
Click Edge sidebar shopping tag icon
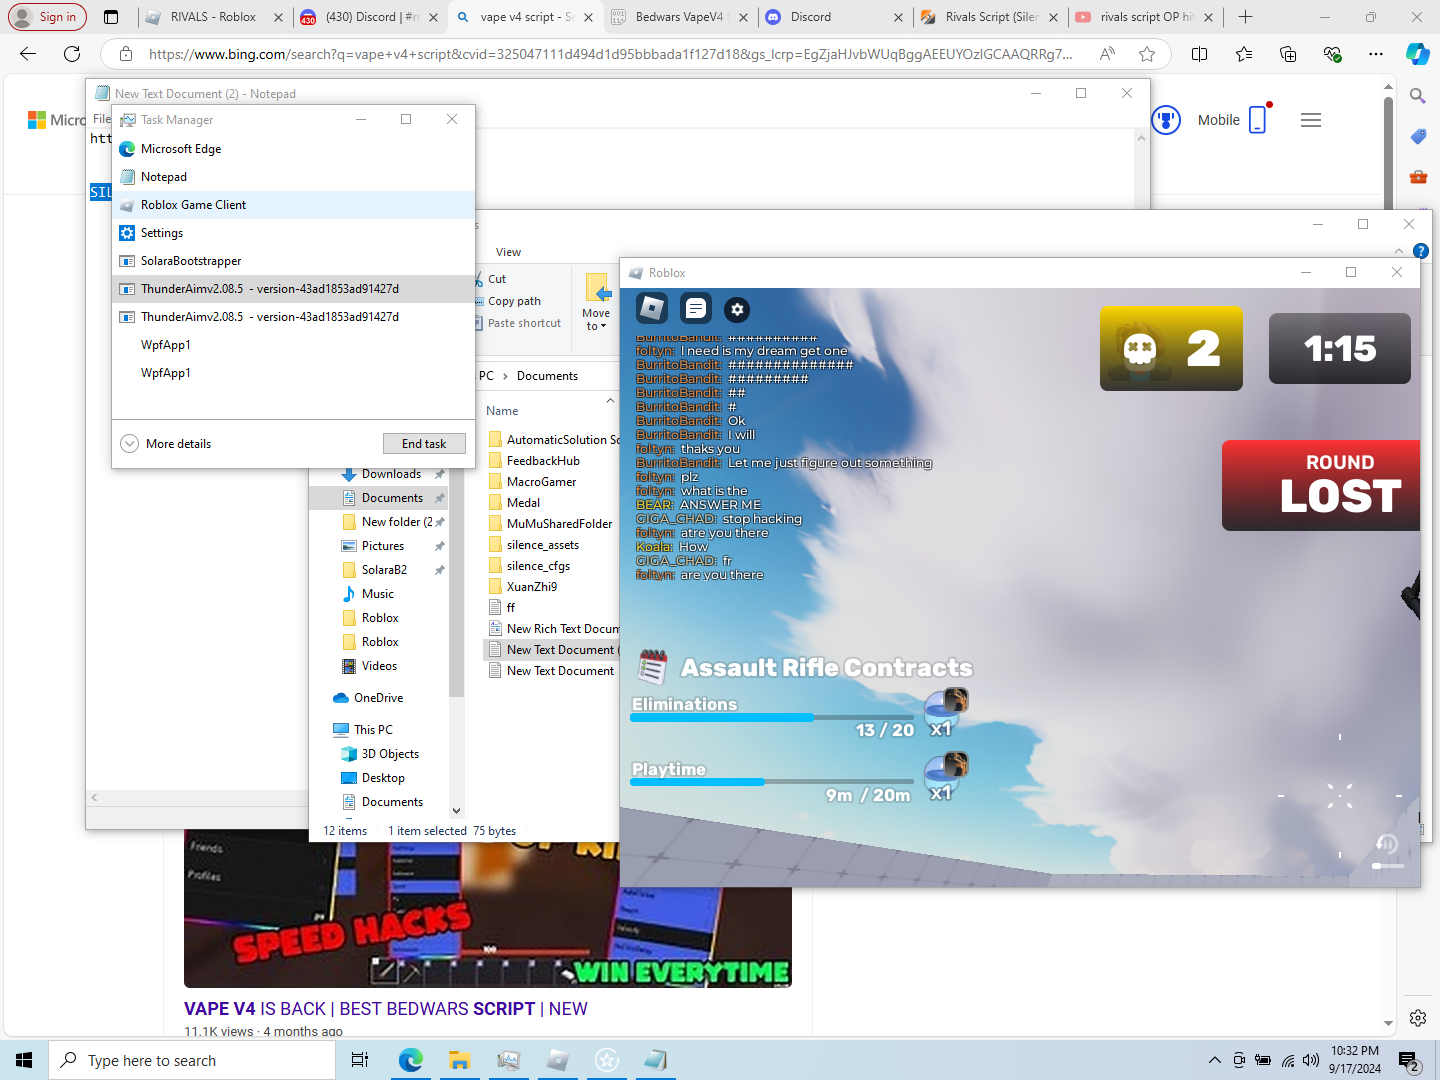(1417, 136)
